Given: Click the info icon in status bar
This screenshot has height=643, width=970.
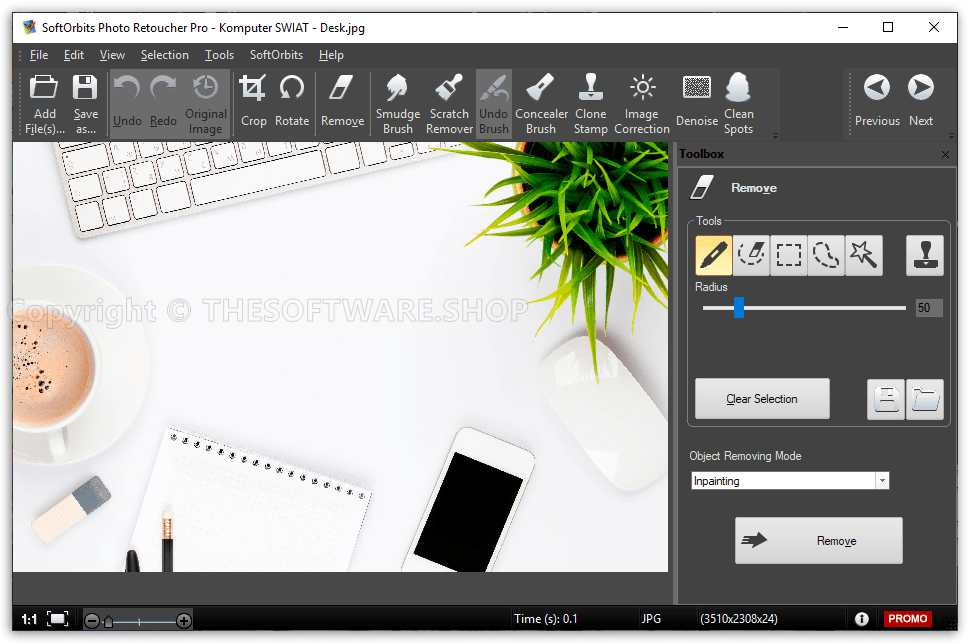Looking at the screenshot, I should tap(861, 619).
